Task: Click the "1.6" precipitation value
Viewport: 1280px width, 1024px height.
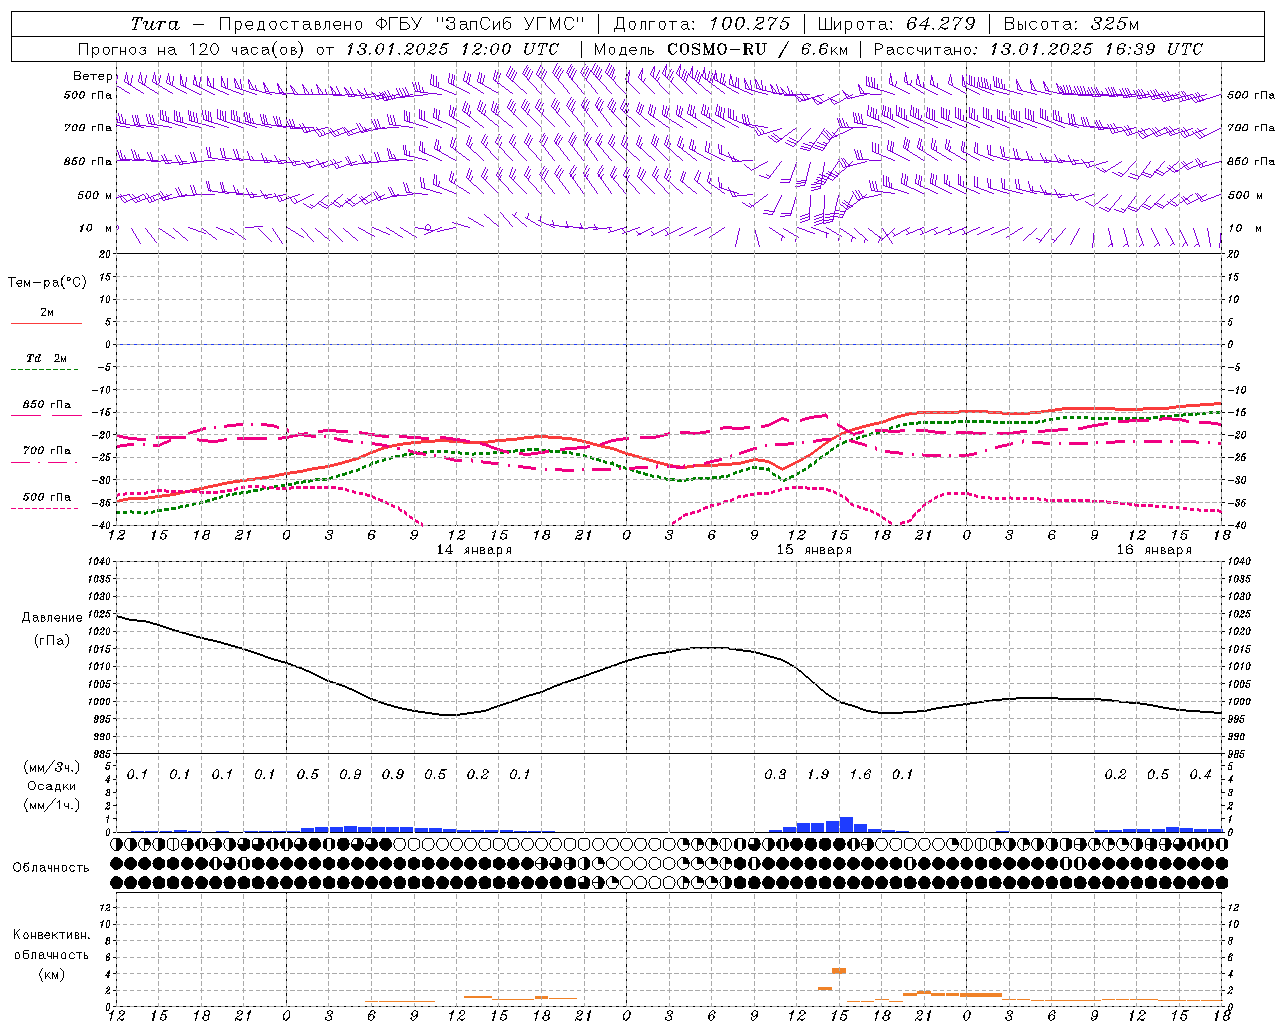Action: 860,774
